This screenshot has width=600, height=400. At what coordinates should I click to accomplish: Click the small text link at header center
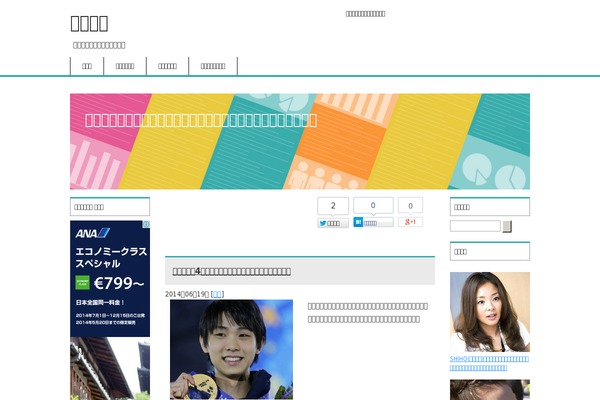tap(365, 14)
